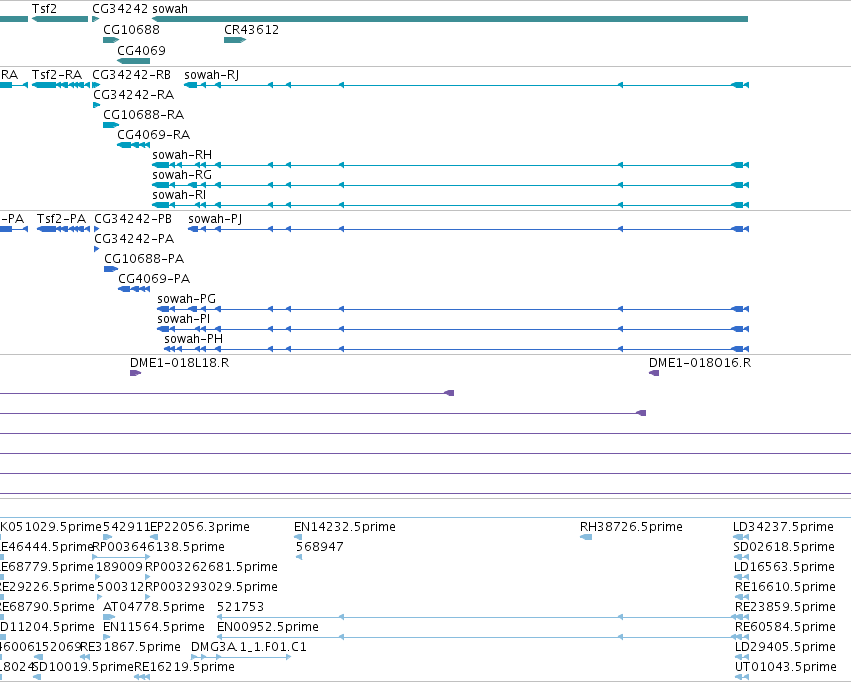This screenshot has width=851, height=682.
Task: Select the 189009 feature label
Action: coord(119,567)
